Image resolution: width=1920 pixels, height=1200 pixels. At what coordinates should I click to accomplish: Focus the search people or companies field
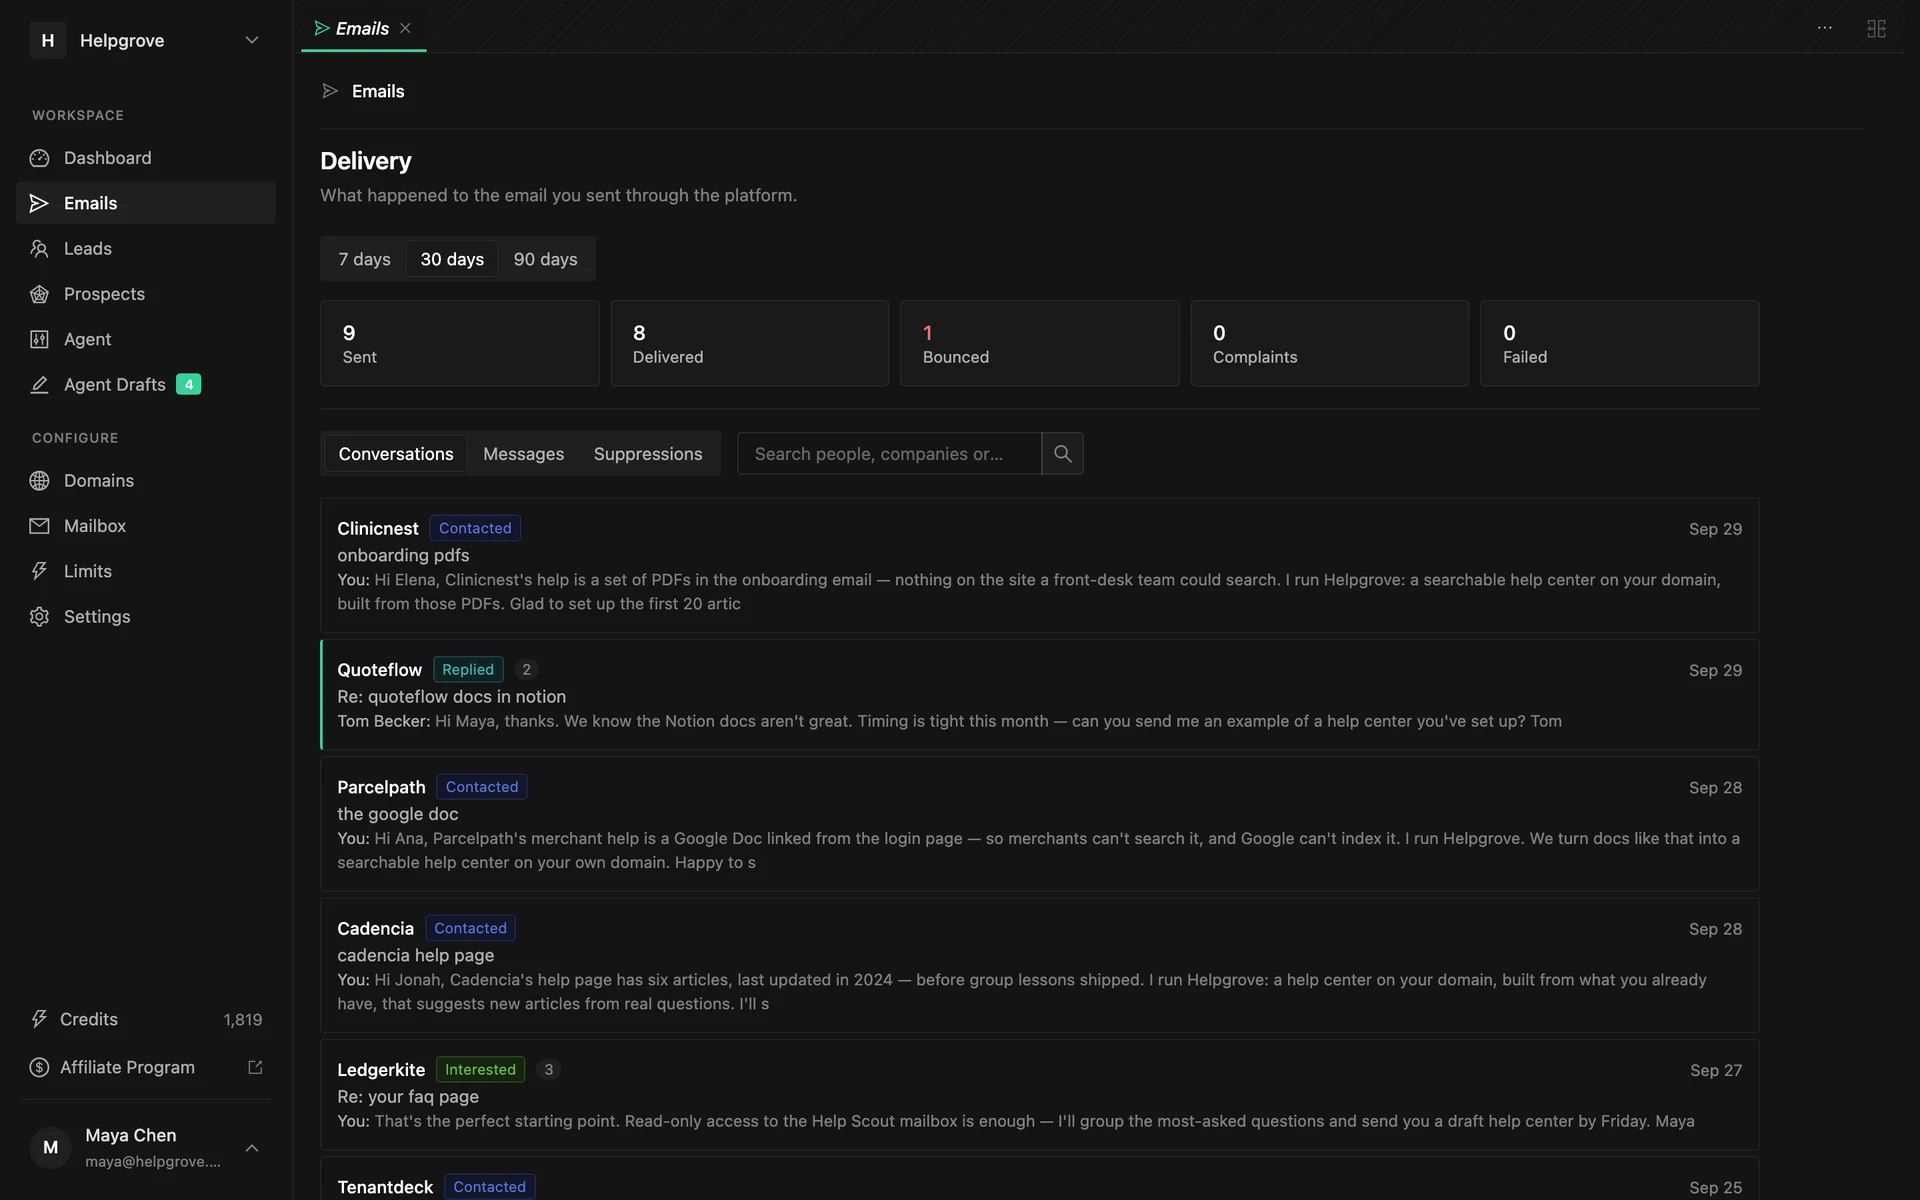click(889, 453)
